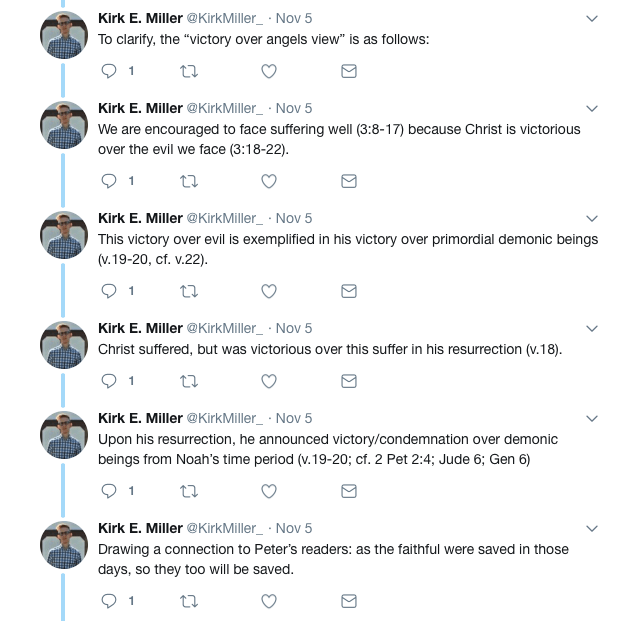Reply to the "primordial demonic beings" tweet

tap(110, 291)
